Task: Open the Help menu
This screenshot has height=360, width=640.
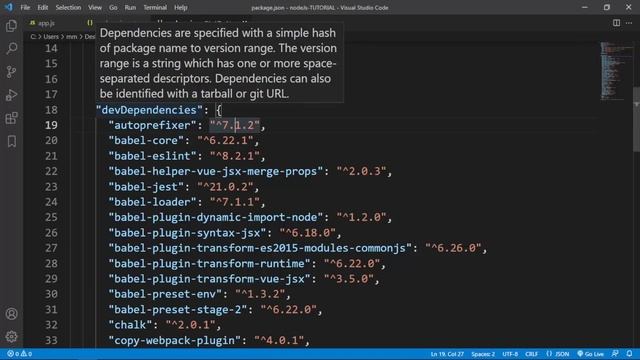Action: (181, 7)
